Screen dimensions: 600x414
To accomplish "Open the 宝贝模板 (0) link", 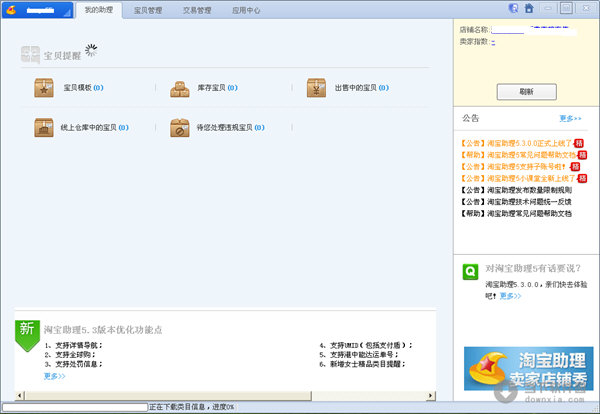I will (83, 88).
